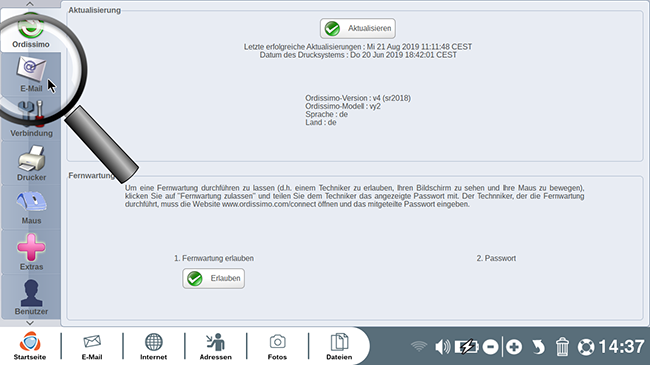Go to Startseite in the taskbar
Image resolution: width=650 pixels, height=365 pixels.
(x=30, y=346)
